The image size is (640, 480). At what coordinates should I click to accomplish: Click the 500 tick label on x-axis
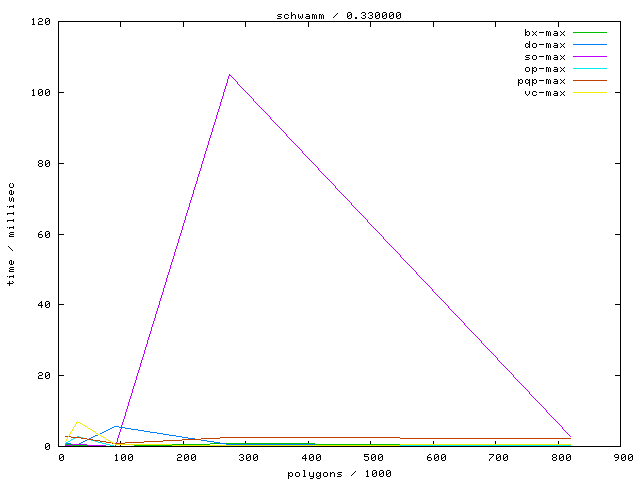point(374,457)
